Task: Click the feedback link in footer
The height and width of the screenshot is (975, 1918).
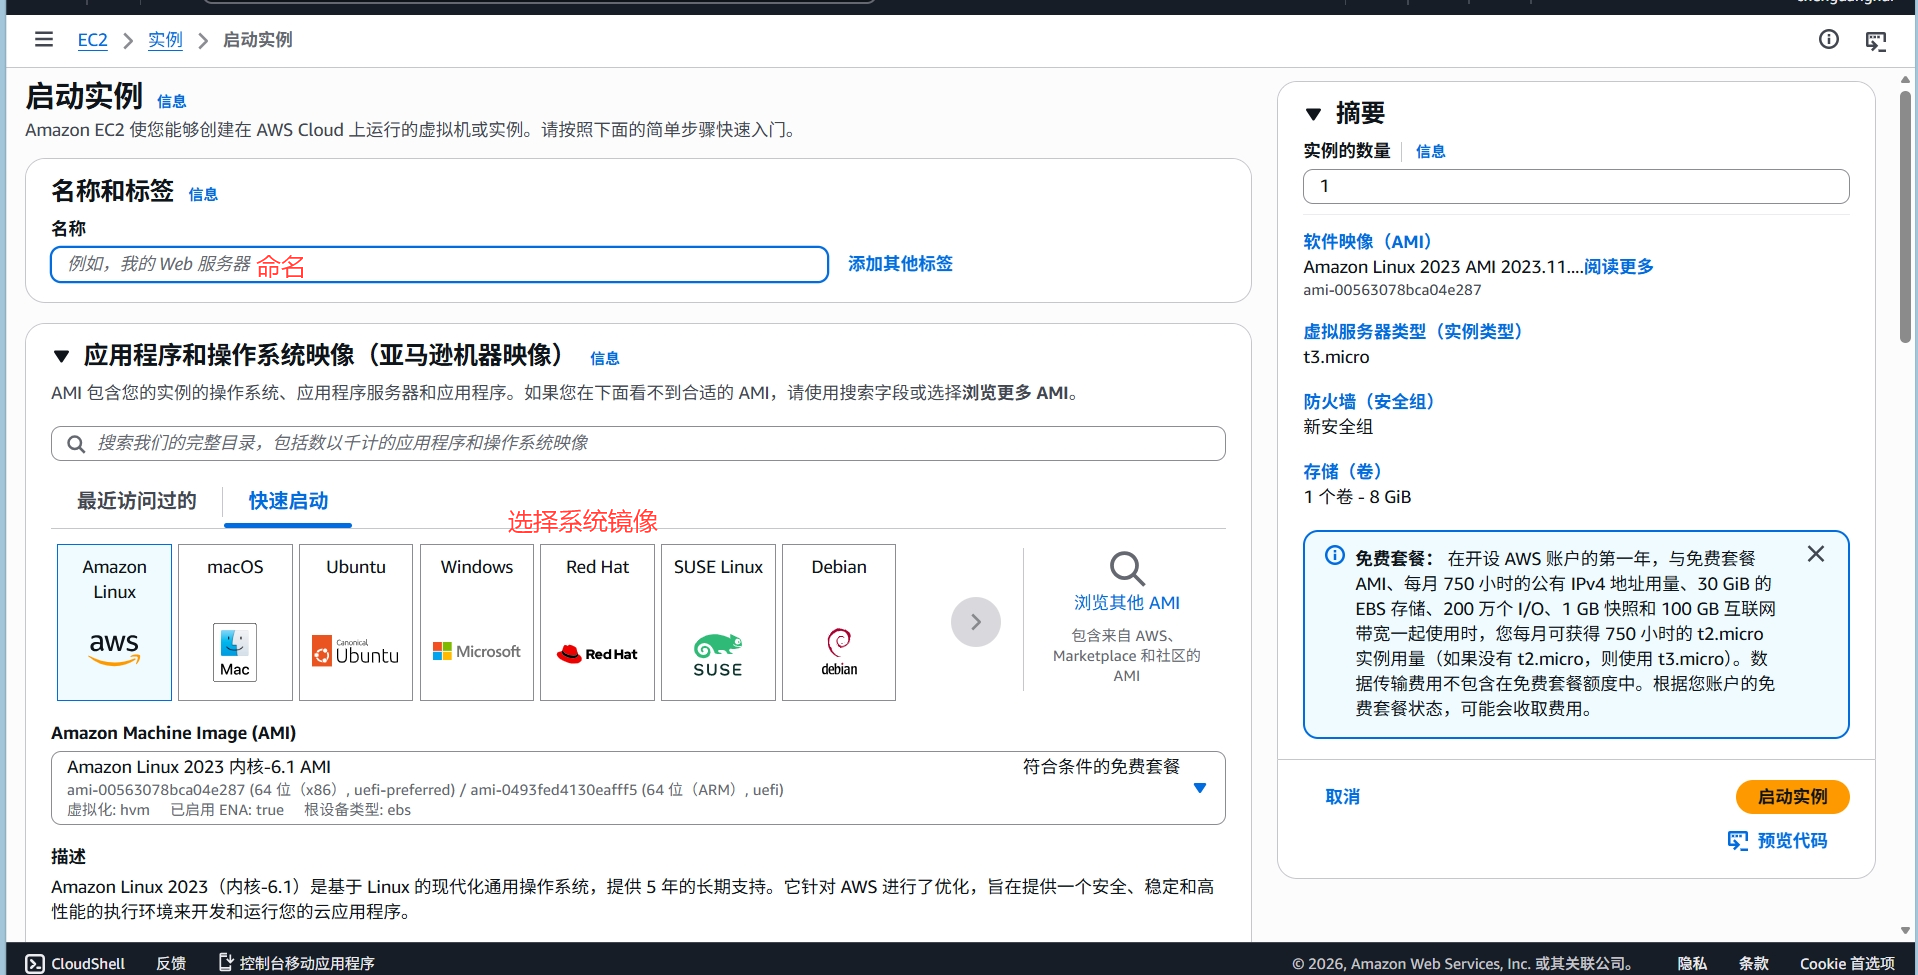Action: click(x=171, y=963)
